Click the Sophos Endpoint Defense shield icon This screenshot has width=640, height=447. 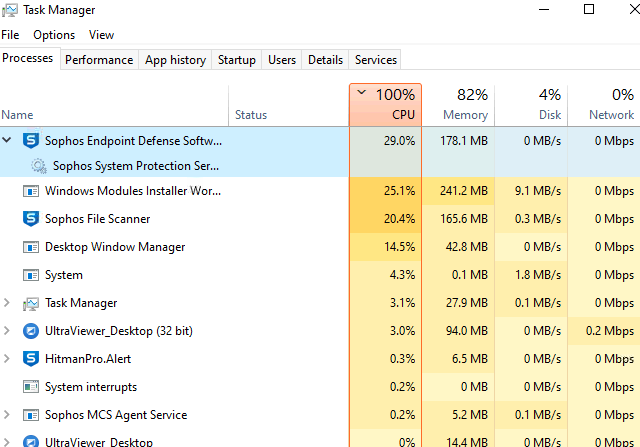(x=30, y=141)
